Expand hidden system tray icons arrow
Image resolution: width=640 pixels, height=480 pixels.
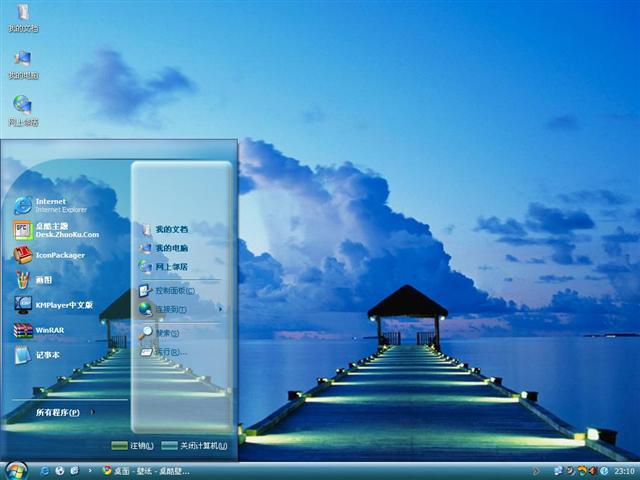tap(536, 471)
